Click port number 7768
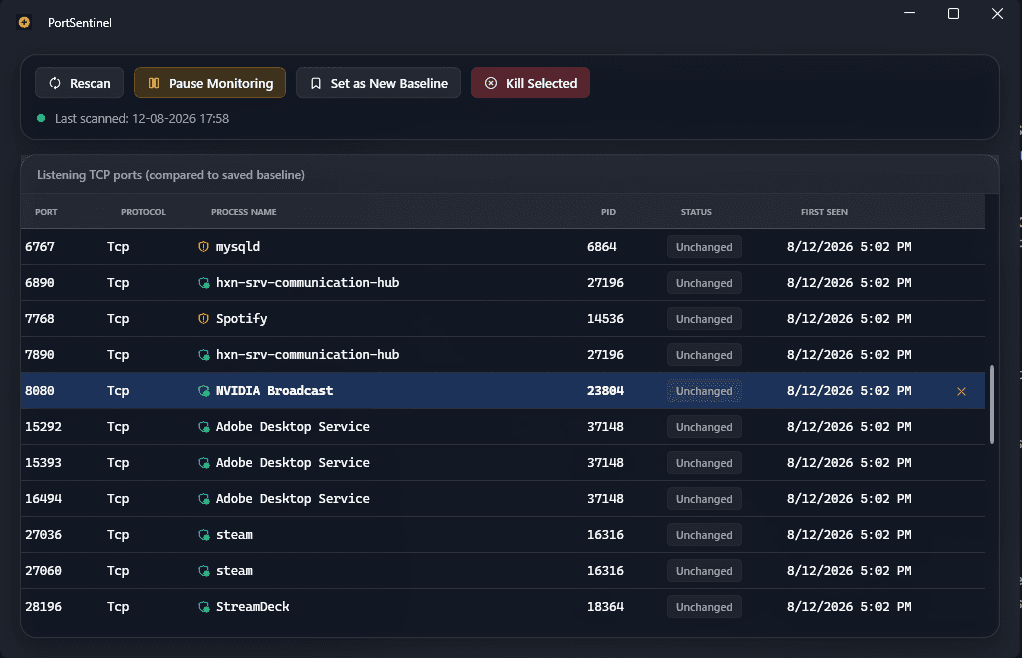1022x658 pixels. 40,319
